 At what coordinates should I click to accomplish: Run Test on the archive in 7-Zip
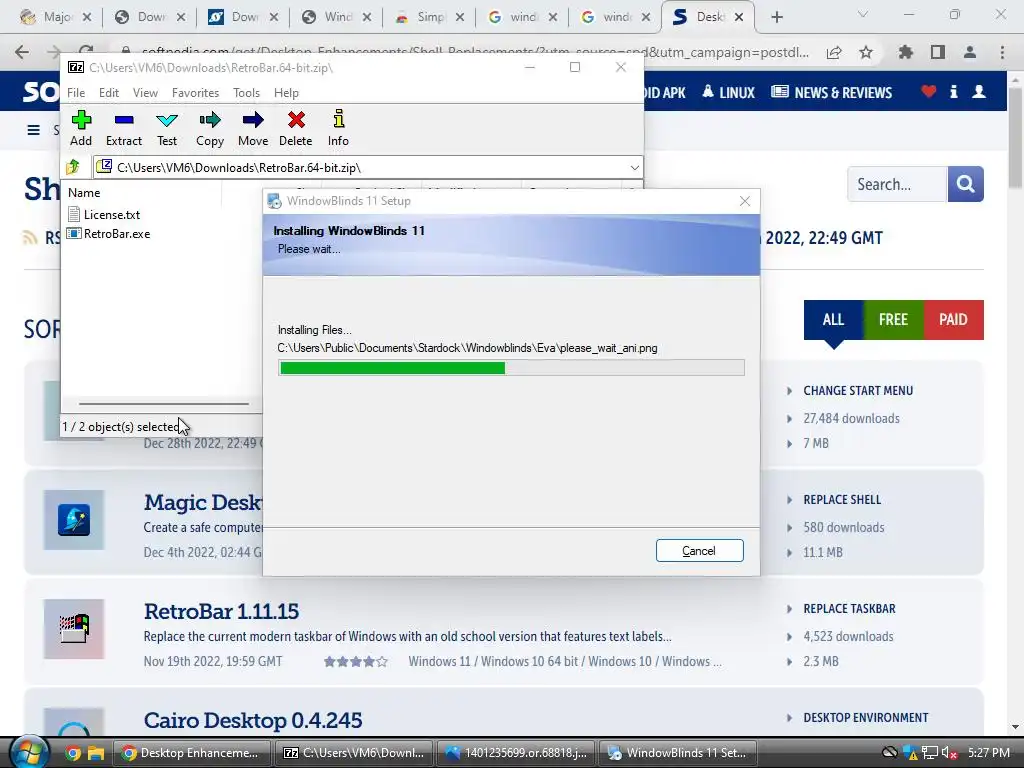coord(167,128)
